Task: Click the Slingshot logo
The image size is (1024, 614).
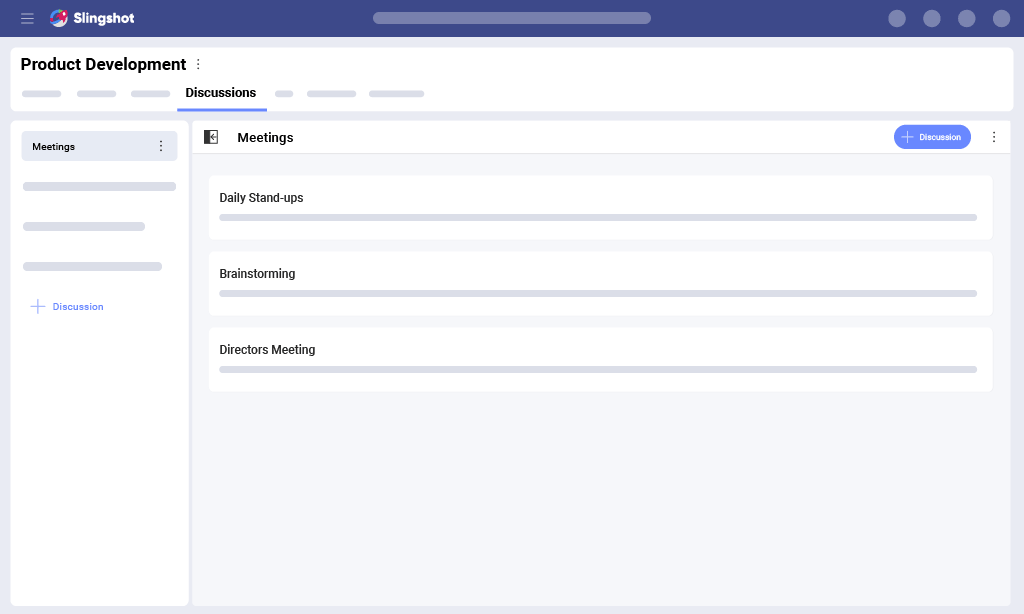Action: click(x=92, y=18)
